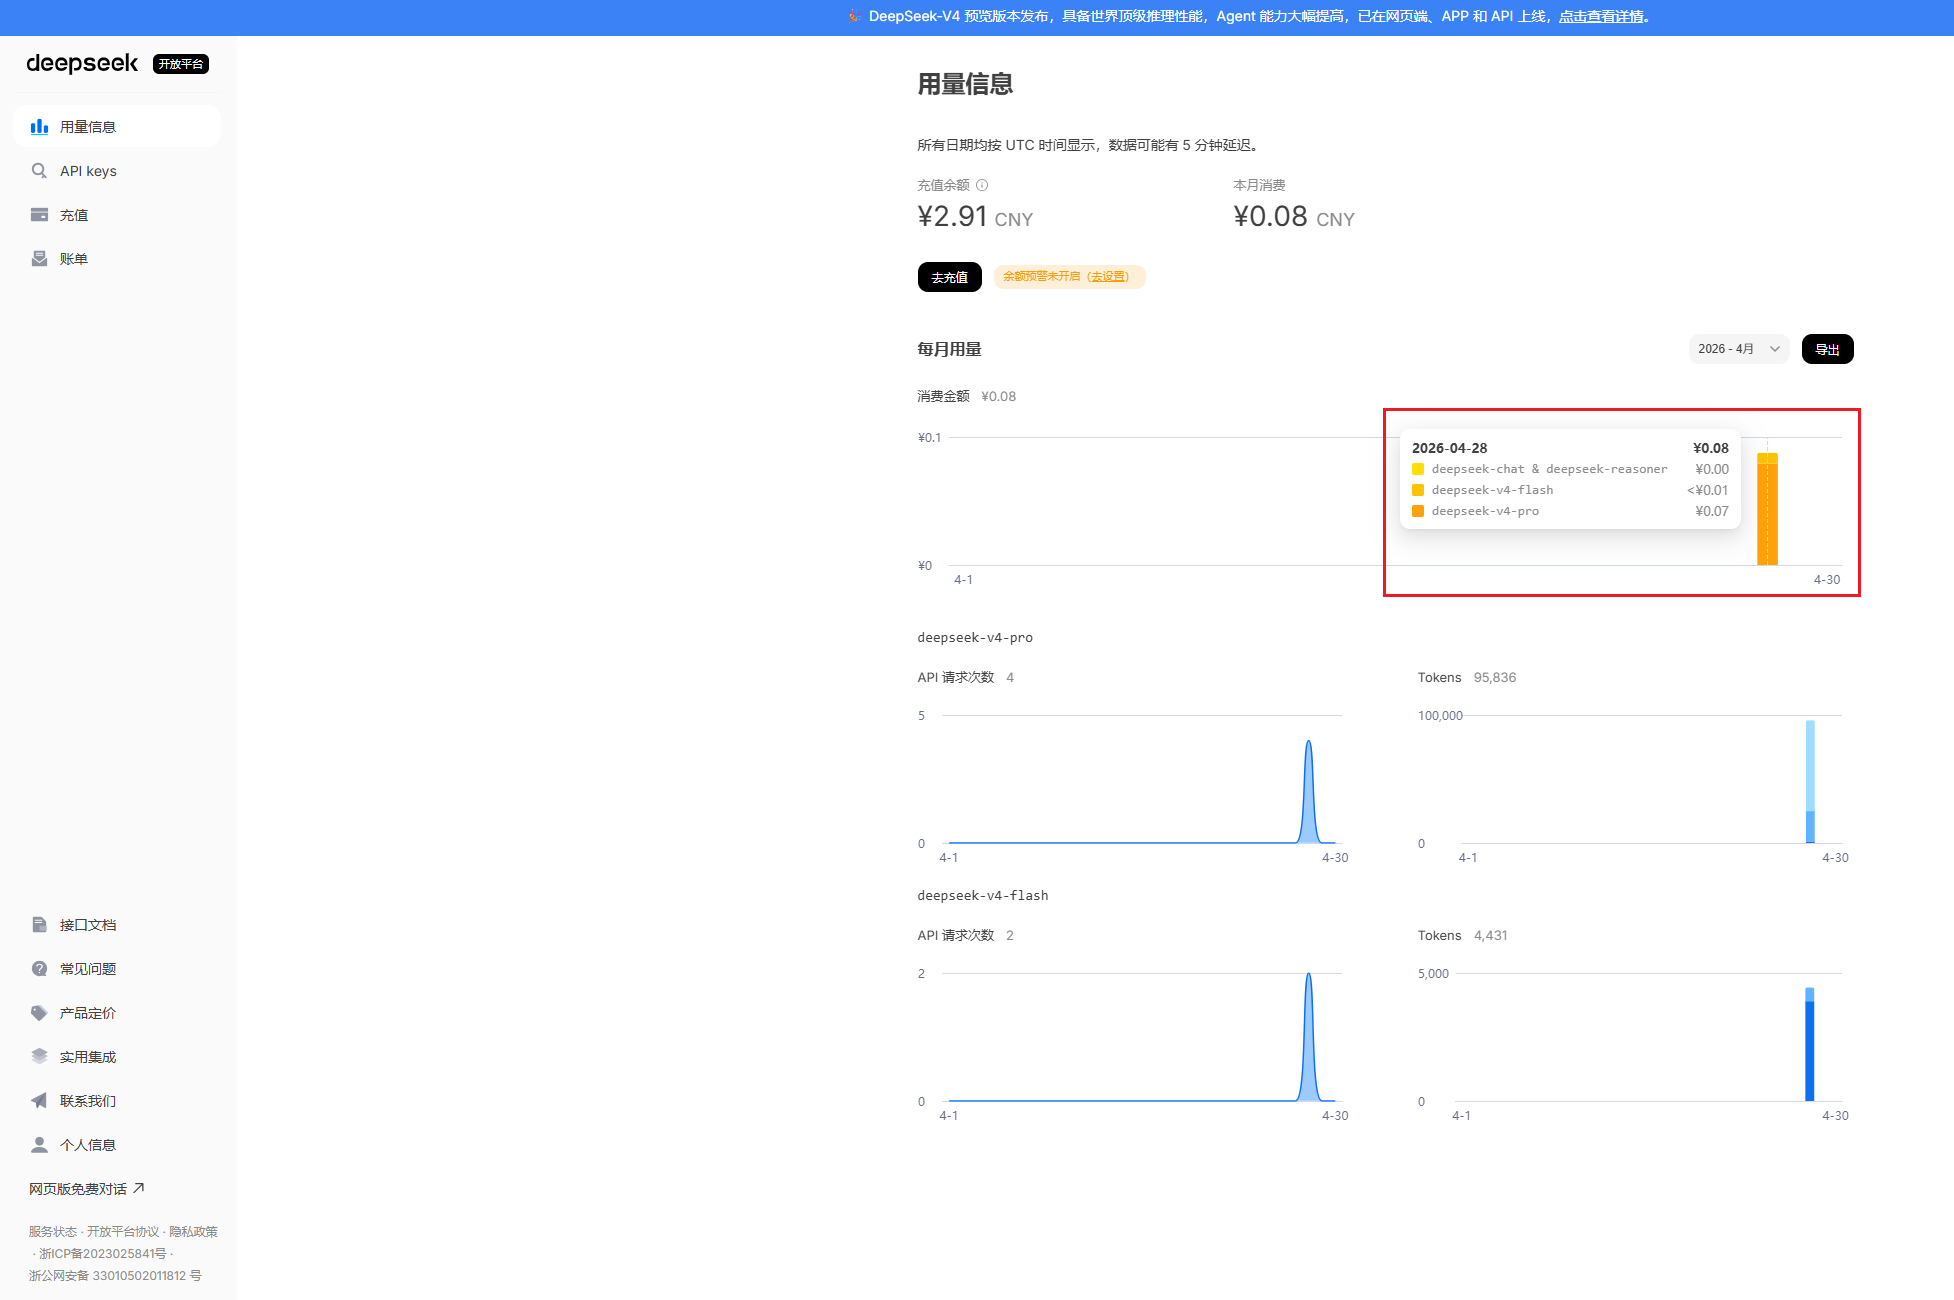Click the black 去充值 button
Viewport: 1954px width, 1300px height.
click(x=949, y=277)
